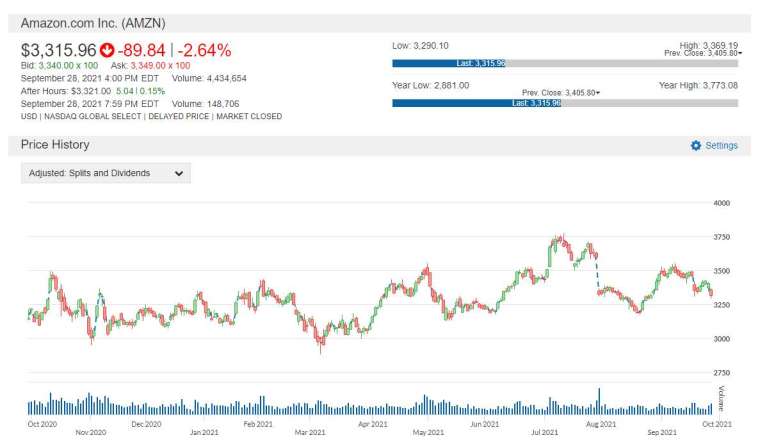760x442 pixels.
Task: Expand the dropdown chevron next to Splits and Dividends
Action: click(179, 173)
